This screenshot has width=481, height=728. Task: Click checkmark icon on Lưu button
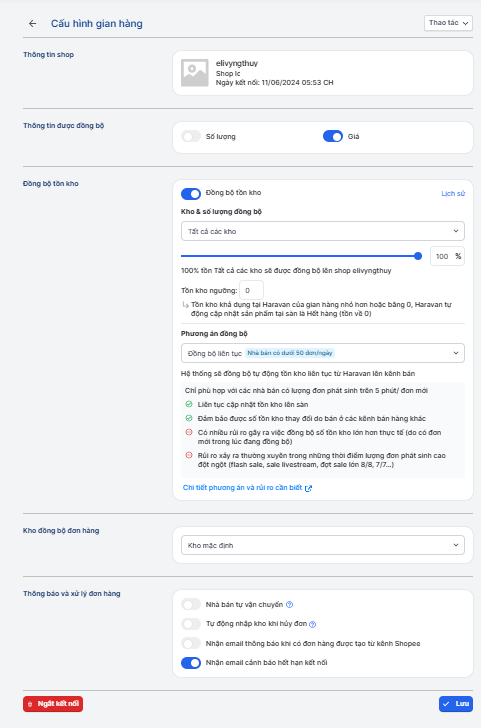tap(446, 704)
